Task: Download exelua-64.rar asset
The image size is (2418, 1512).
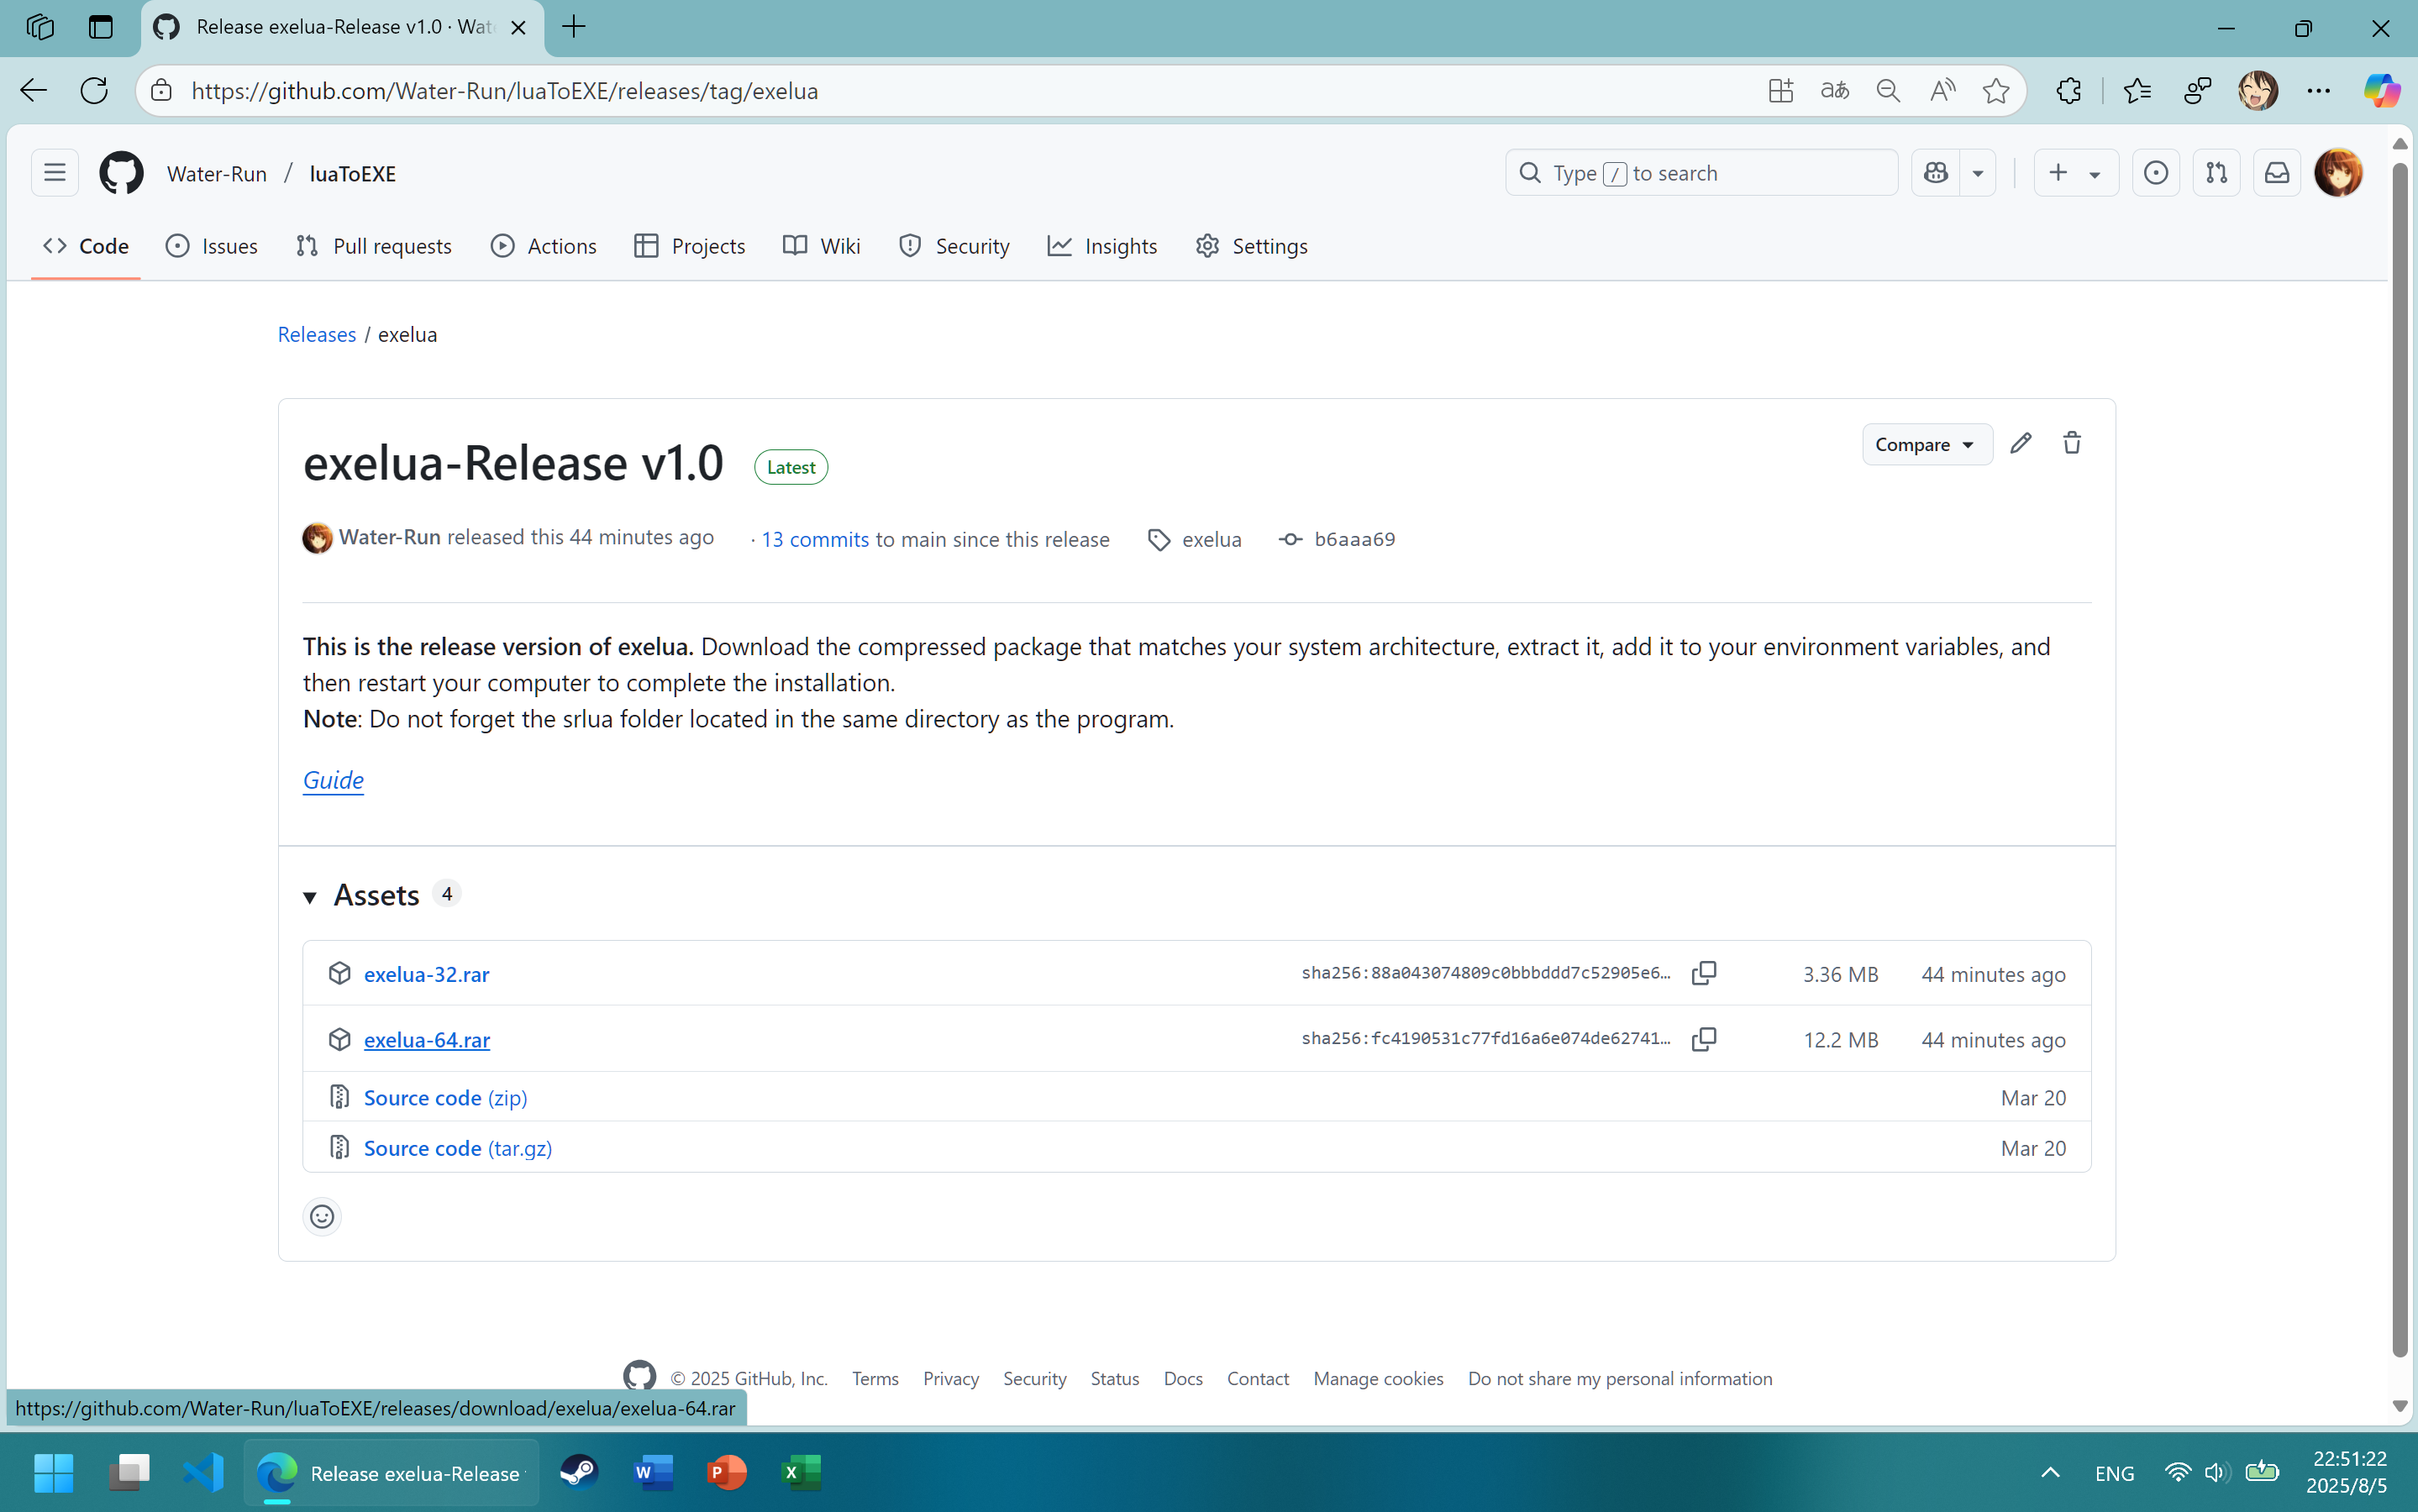Action: (x=426, y=1040)
